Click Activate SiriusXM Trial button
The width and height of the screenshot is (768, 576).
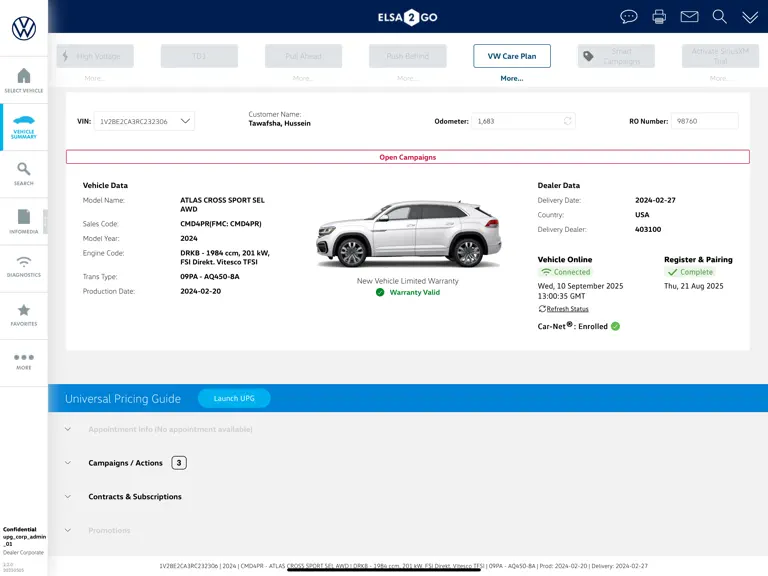(720, 56)
